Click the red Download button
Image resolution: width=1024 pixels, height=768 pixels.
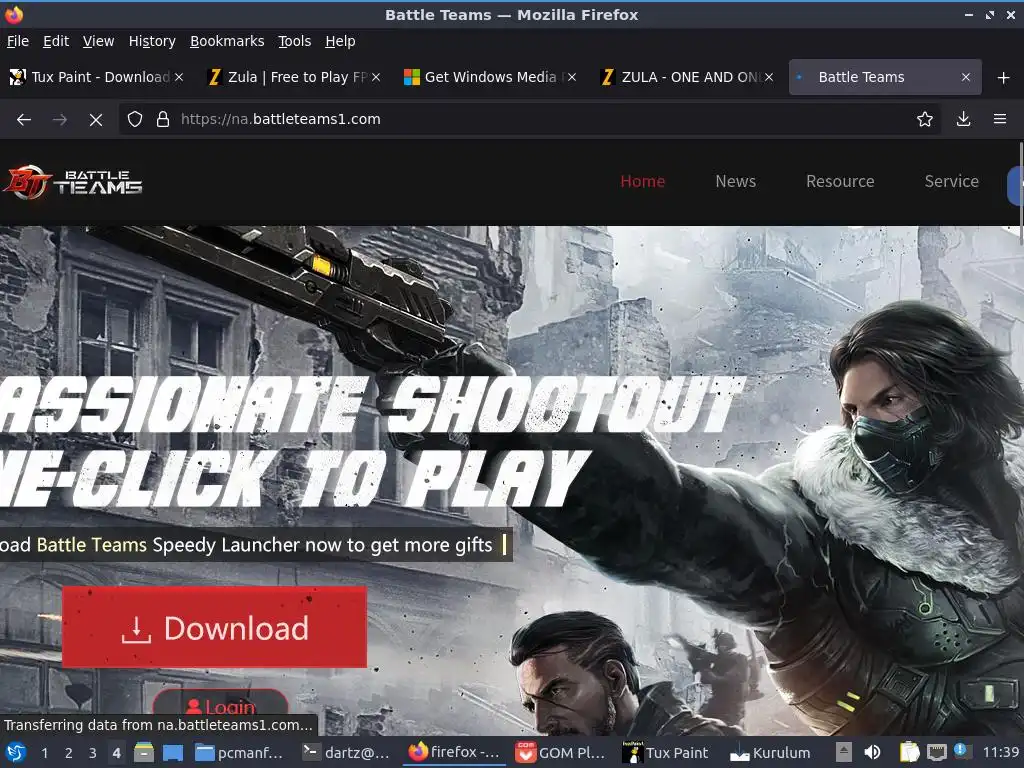pos(214,627)
